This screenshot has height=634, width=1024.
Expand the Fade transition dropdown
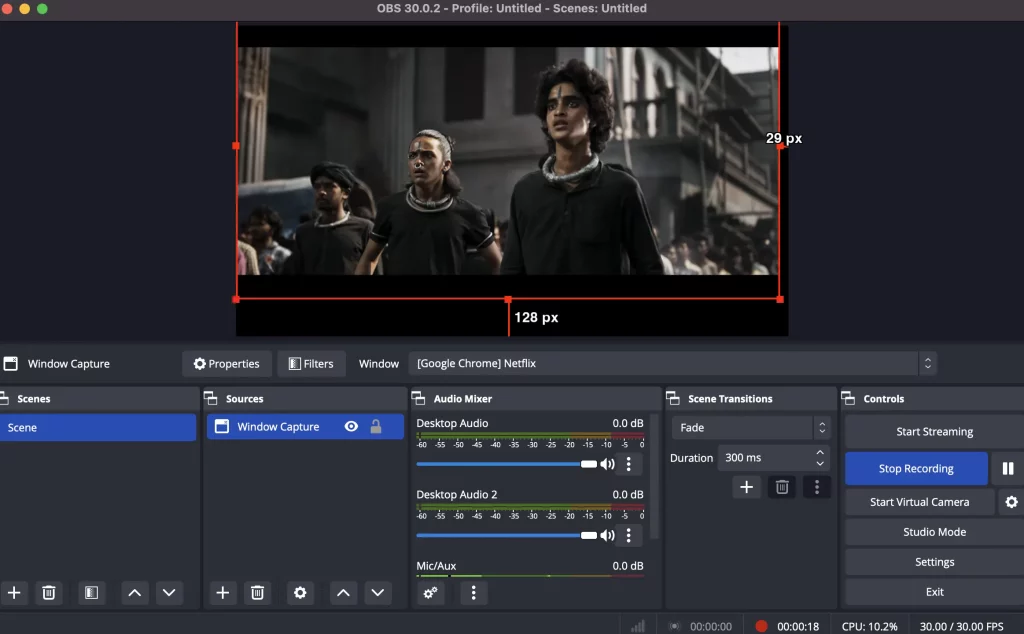751,428
